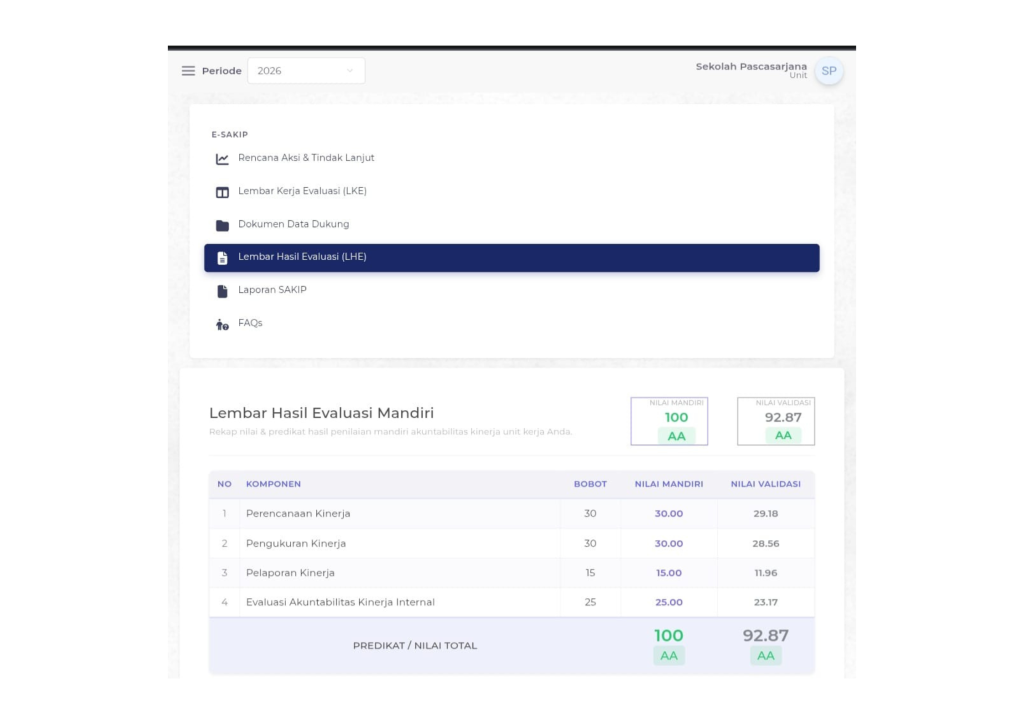Click the 28.56 validation value
The height and width of the screenshot is (724, 1024).
765,543
